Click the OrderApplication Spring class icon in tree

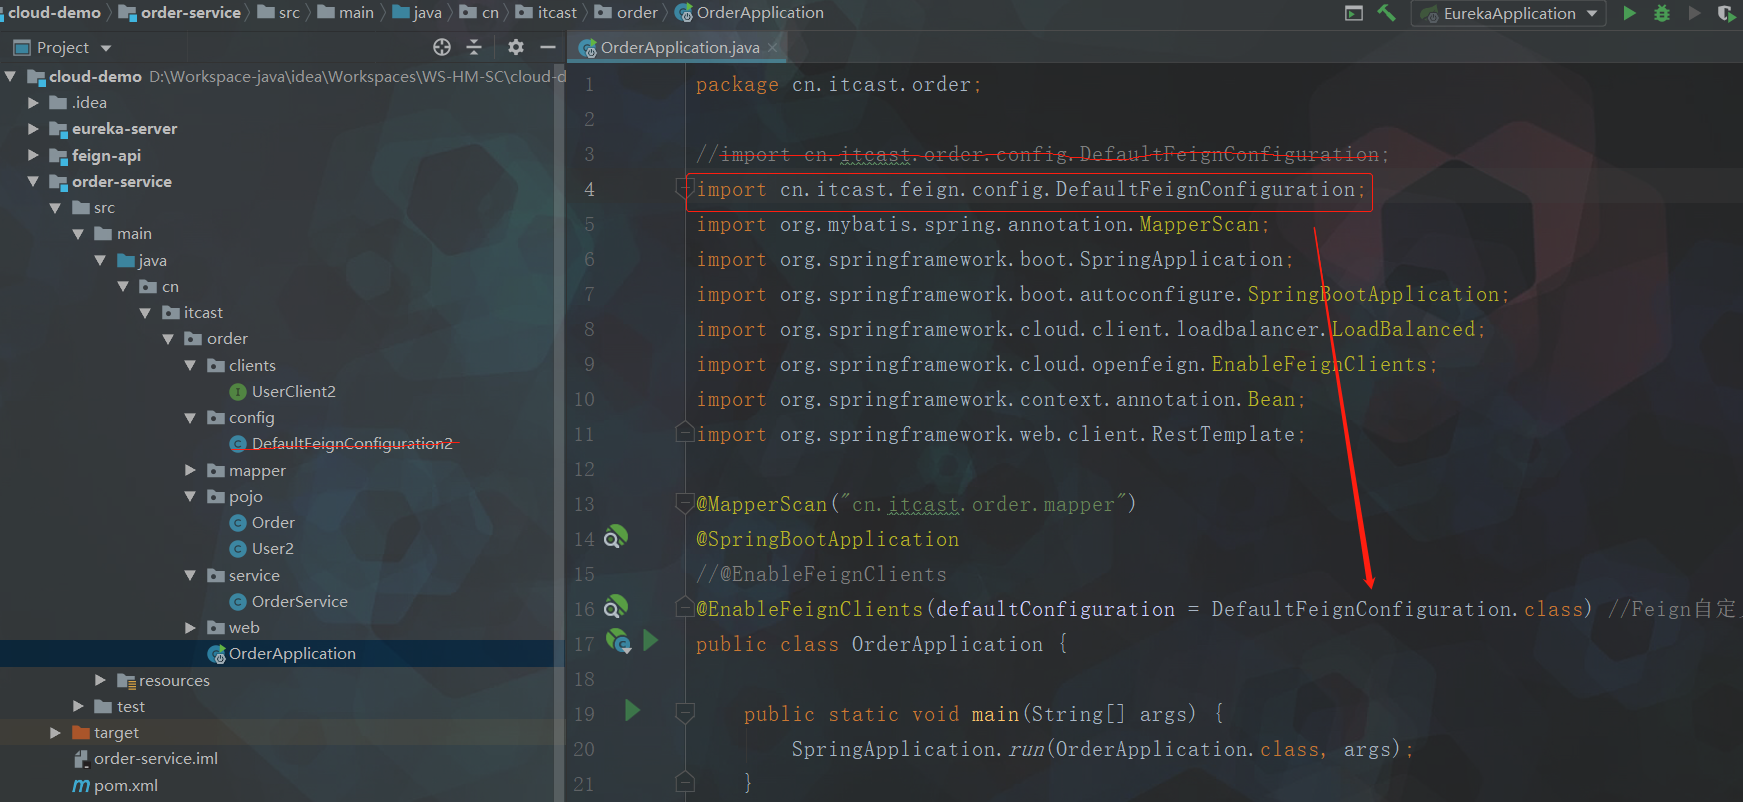coord(216,654)
